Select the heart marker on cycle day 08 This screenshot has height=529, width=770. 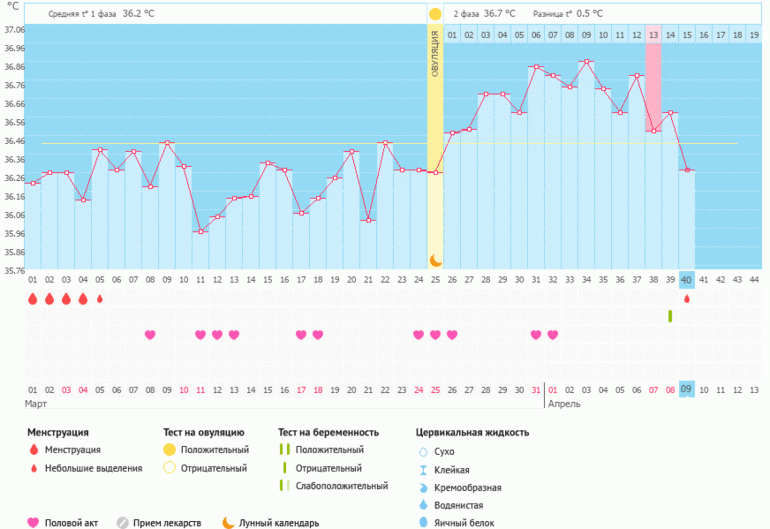click(150, 335)
